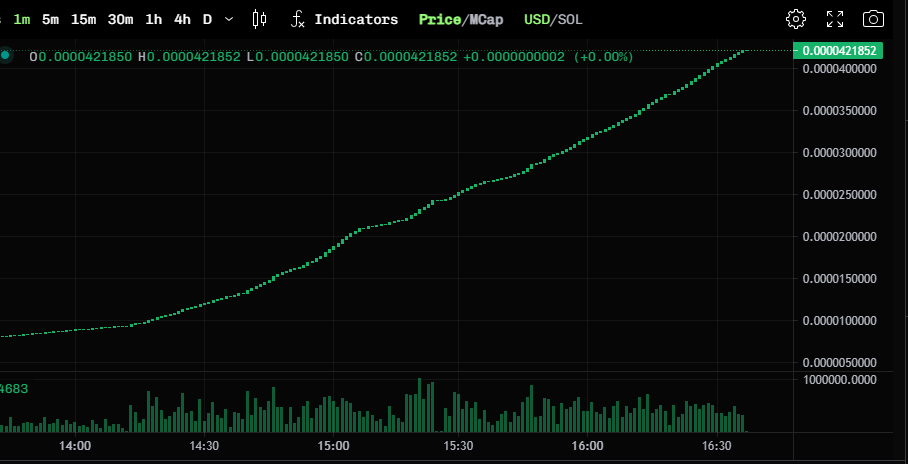Image resolution: width=908 pixels, height=464 pixels.
Task: Select the 1h timeframe
Action: (x=153, y=20)
